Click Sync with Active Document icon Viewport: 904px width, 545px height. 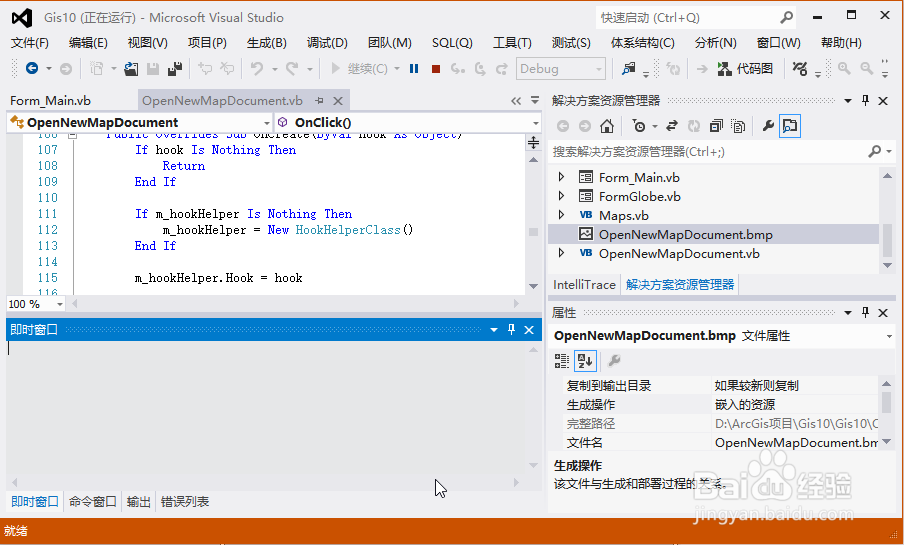(672, 126)
